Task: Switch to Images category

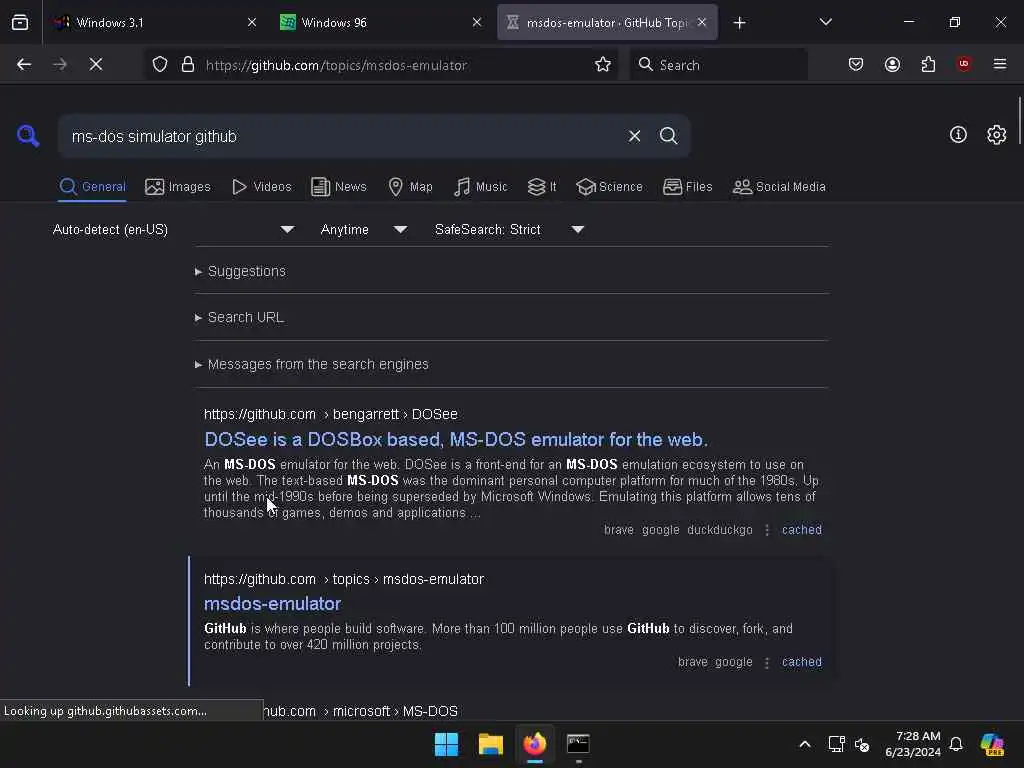Action: 178,187
